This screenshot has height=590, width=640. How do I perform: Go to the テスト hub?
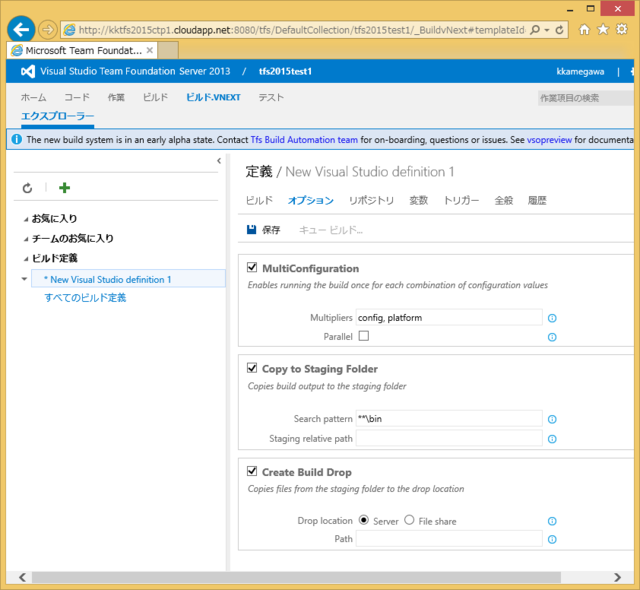pos(271,98)
